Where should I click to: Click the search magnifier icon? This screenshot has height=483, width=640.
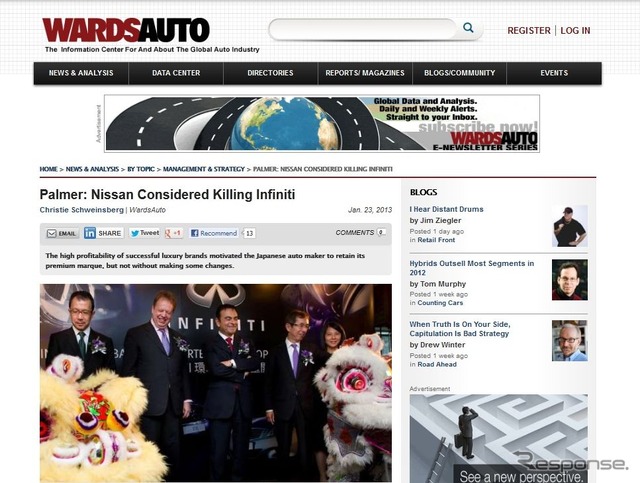(468, 28)
